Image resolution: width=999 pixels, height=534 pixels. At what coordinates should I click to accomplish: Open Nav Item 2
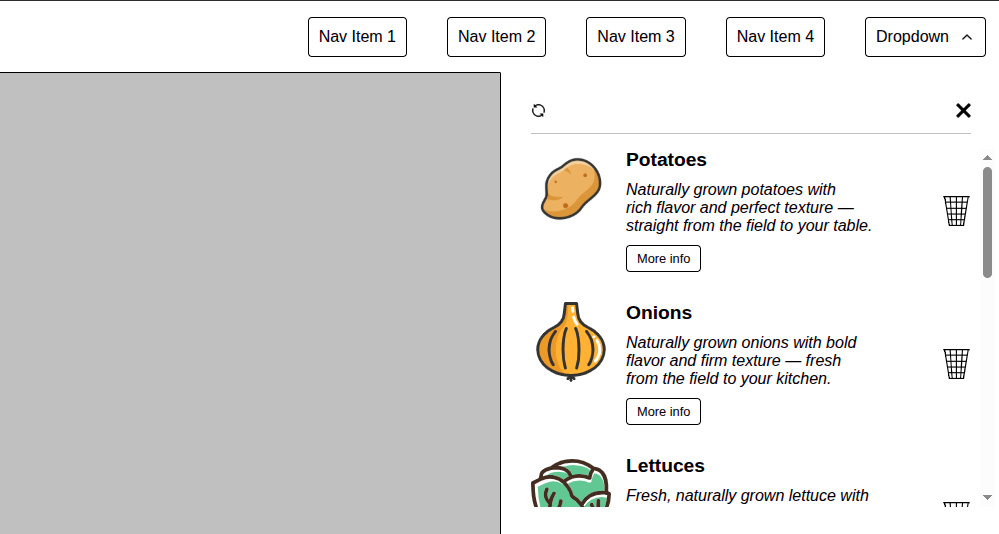tap(496, 37)
